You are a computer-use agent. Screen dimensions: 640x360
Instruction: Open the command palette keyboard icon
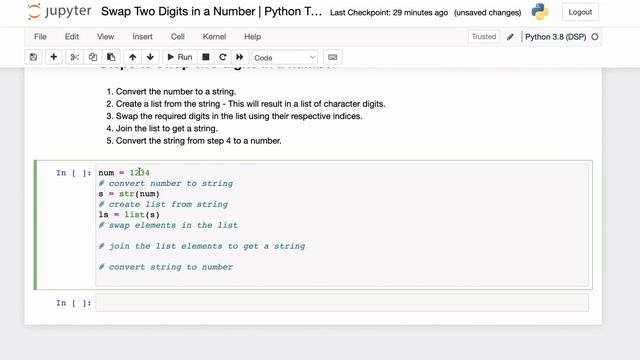pos(333,57)
